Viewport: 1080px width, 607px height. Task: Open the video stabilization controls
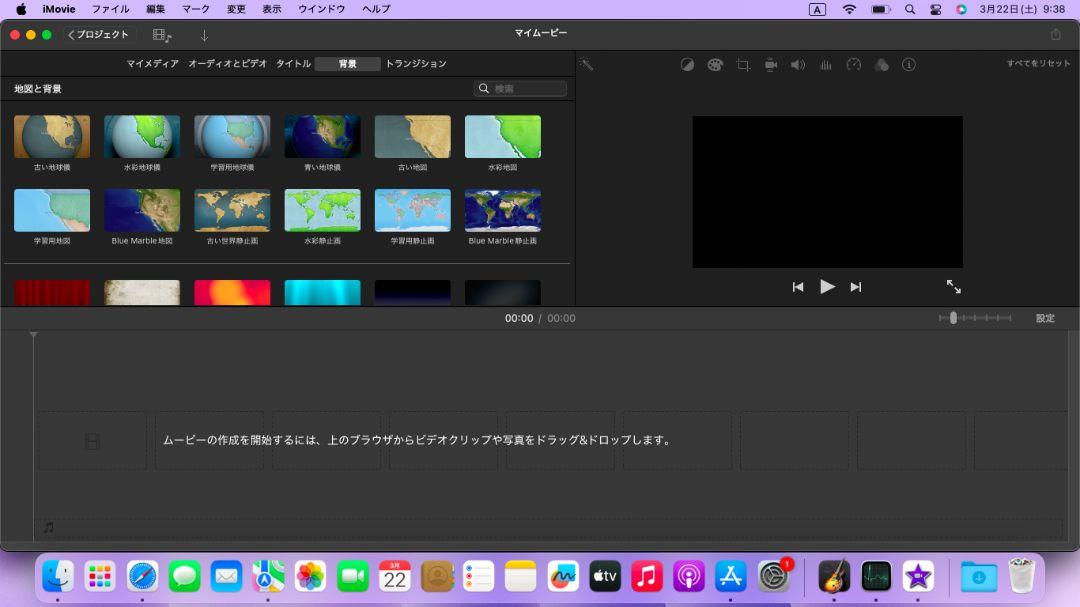(x=771, y=65)
